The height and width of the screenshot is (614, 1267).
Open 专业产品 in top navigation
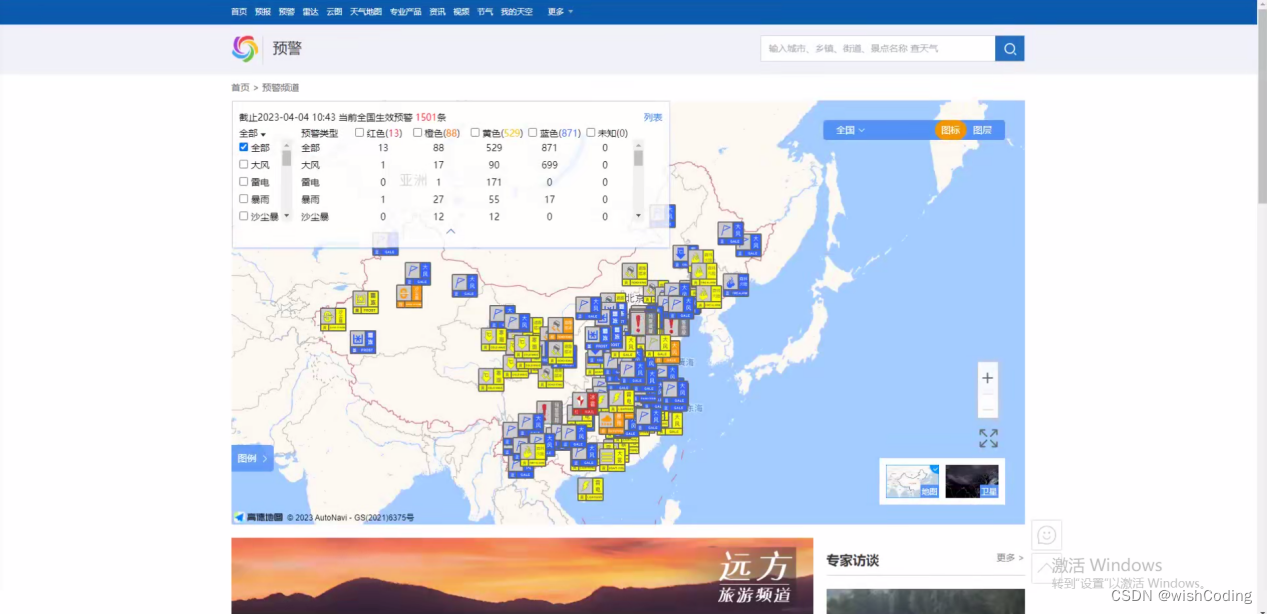[x=406, y=12]
